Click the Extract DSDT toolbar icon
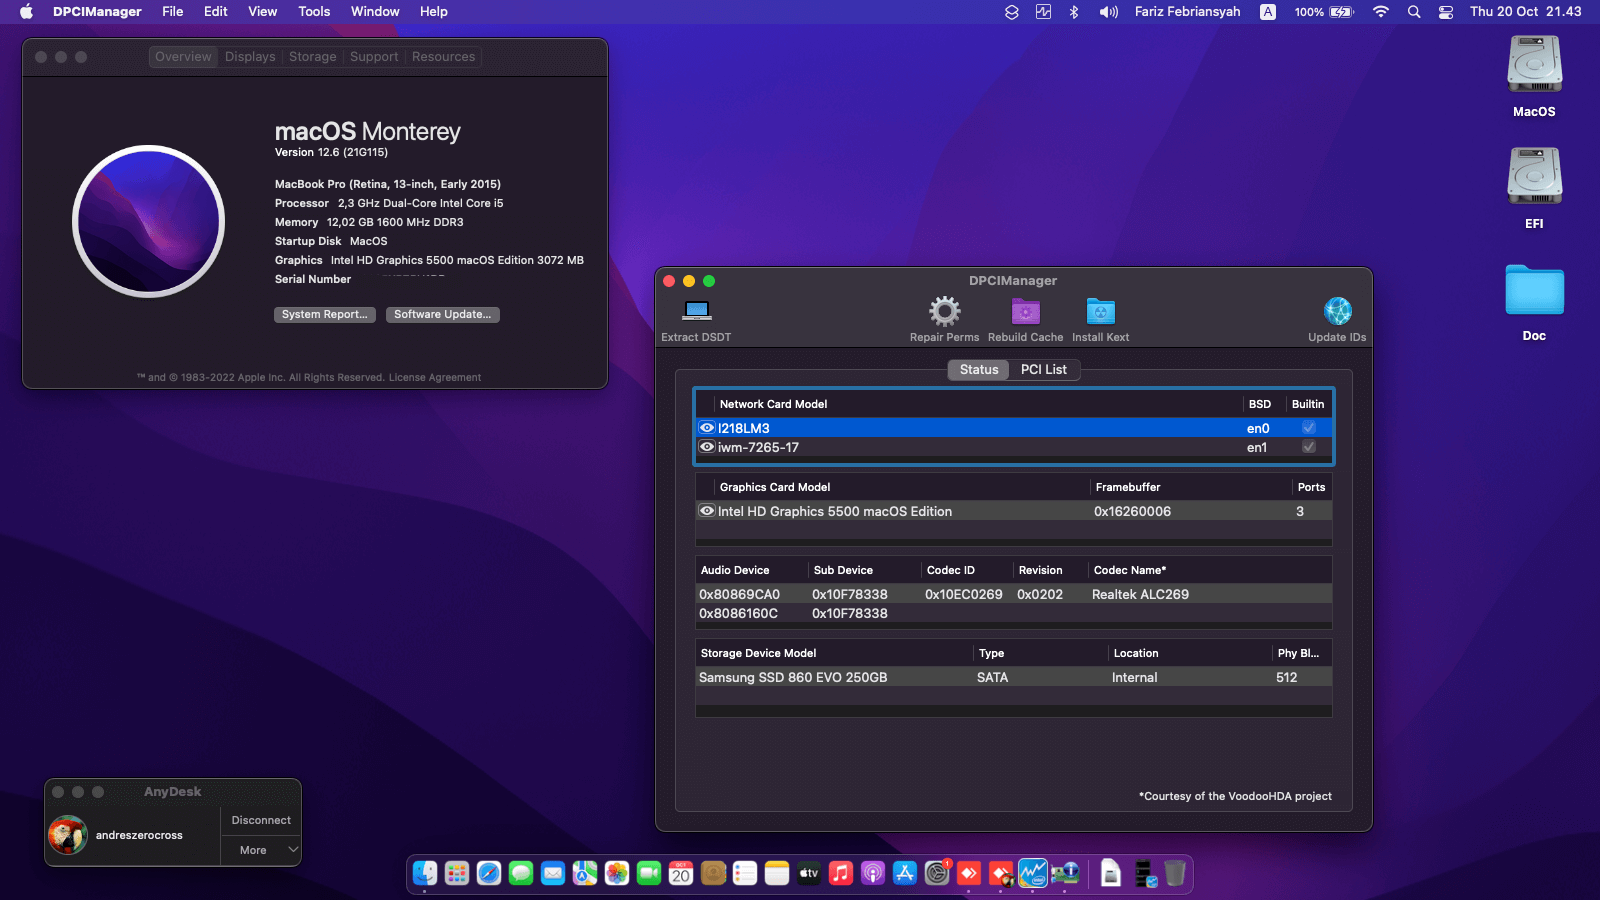Screen dimensions: 1600x900 pyautogui.click(x=697, y=311)
